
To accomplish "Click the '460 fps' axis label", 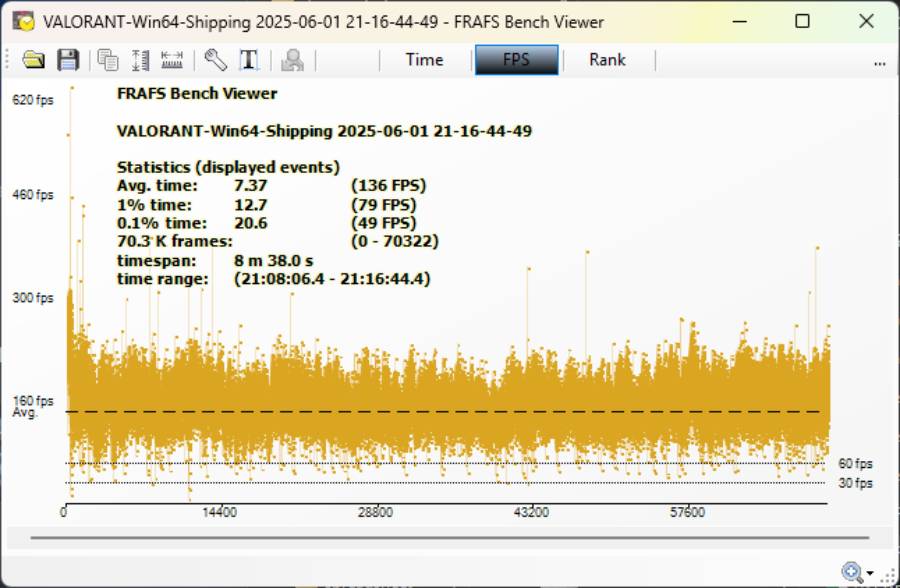I will pyautogui.click(x=33, y=195).
